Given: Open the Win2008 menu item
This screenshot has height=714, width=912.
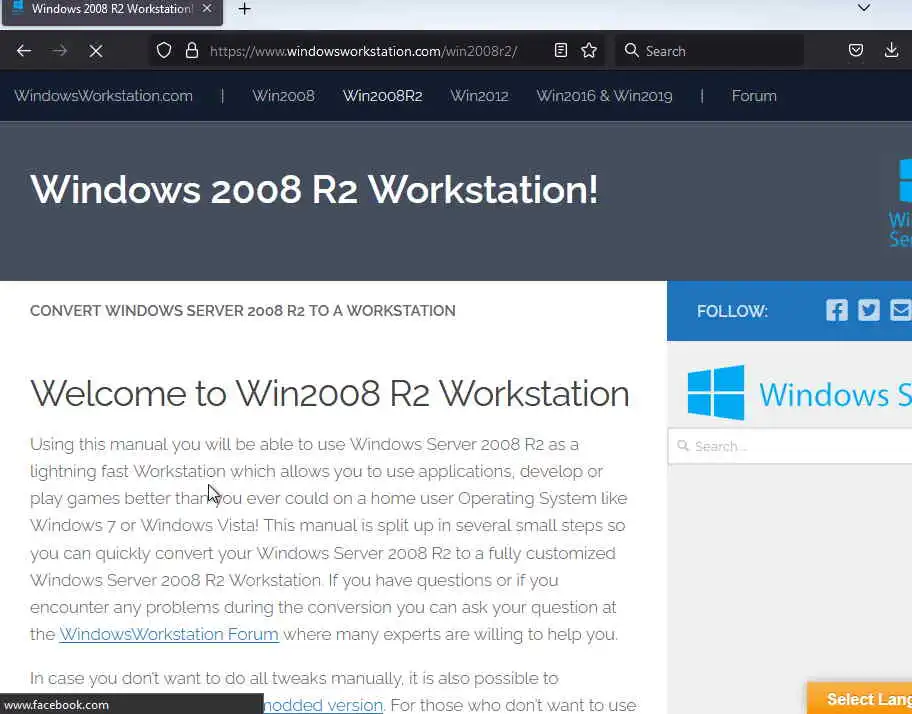Looking at the screenshot, I should pyautogui.click(x=283, y=96).
